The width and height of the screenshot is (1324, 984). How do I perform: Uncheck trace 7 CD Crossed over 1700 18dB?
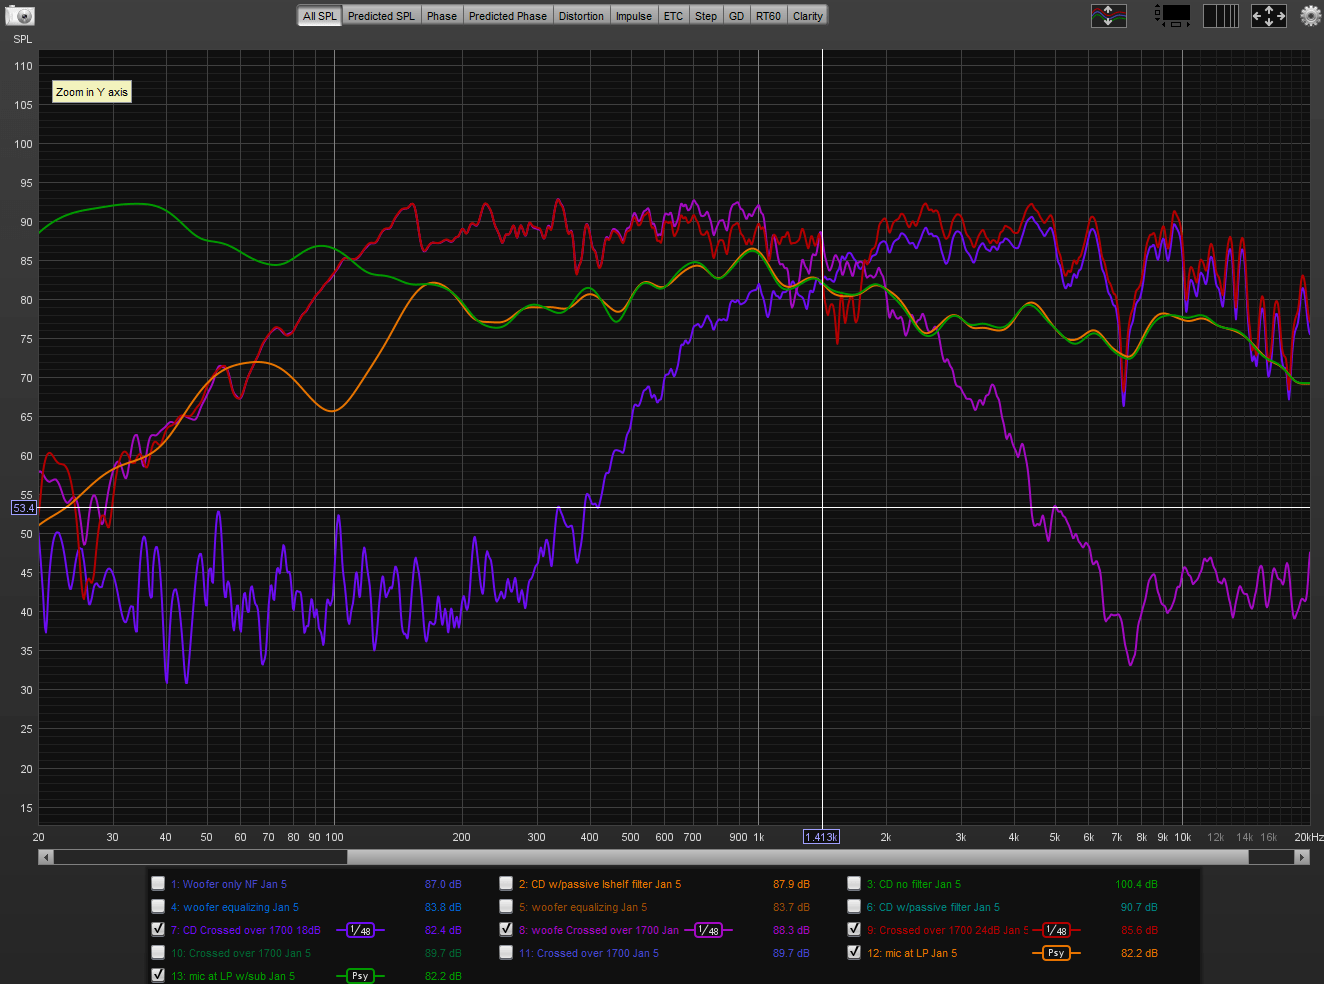point(158,929)
